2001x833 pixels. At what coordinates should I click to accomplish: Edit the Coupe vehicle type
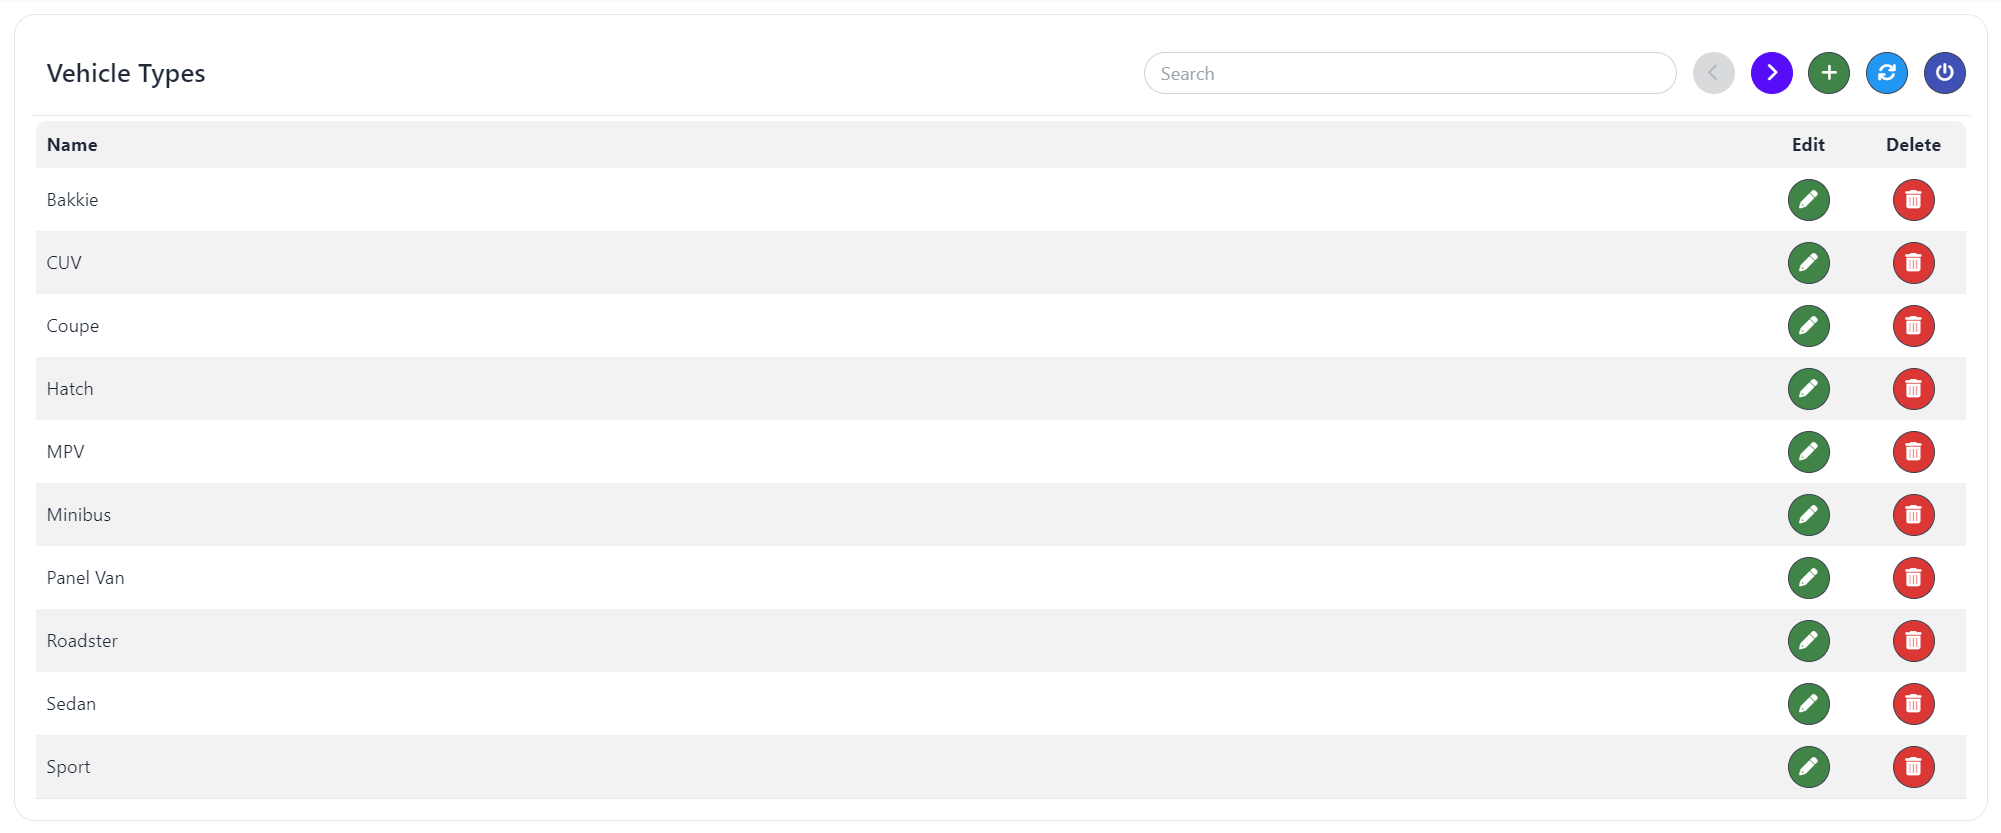(1808, 326)
